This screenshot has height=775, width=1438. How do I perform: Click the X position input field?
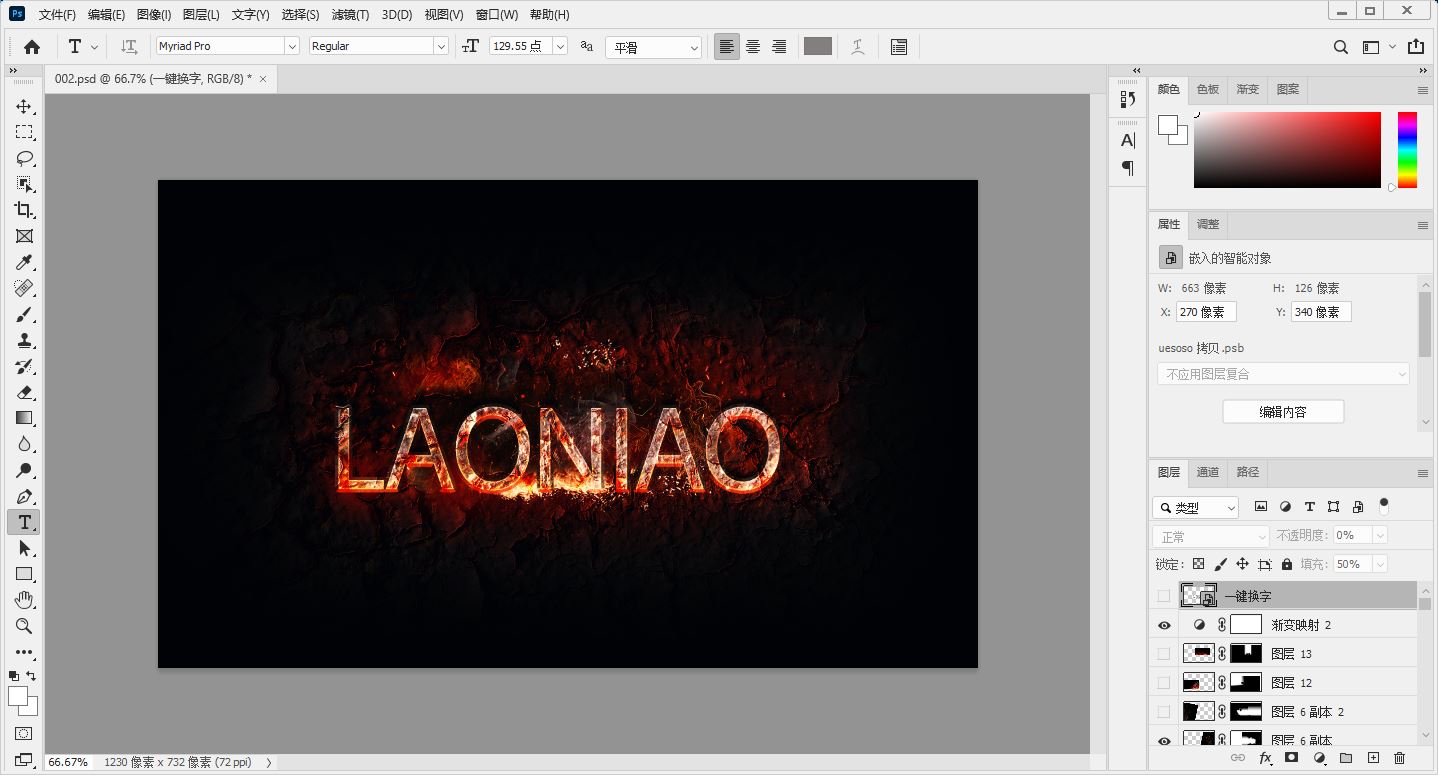(1206, 312)
